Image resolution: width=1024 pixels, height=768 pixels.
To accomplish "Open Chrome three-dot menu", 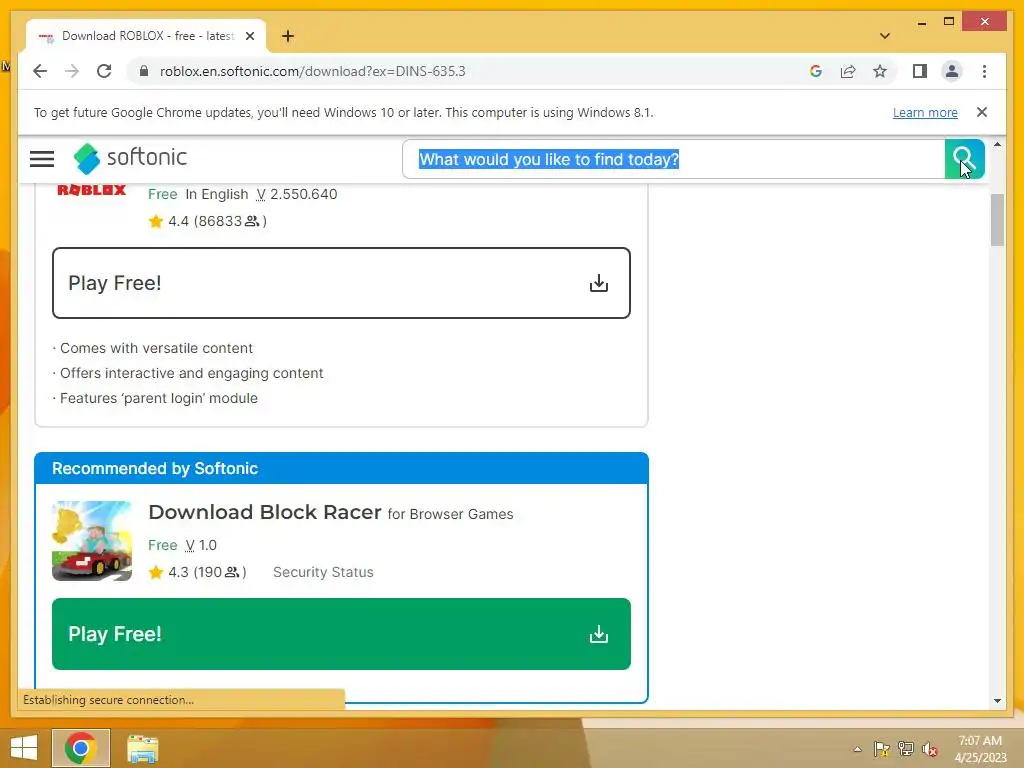I will point(984,71).
